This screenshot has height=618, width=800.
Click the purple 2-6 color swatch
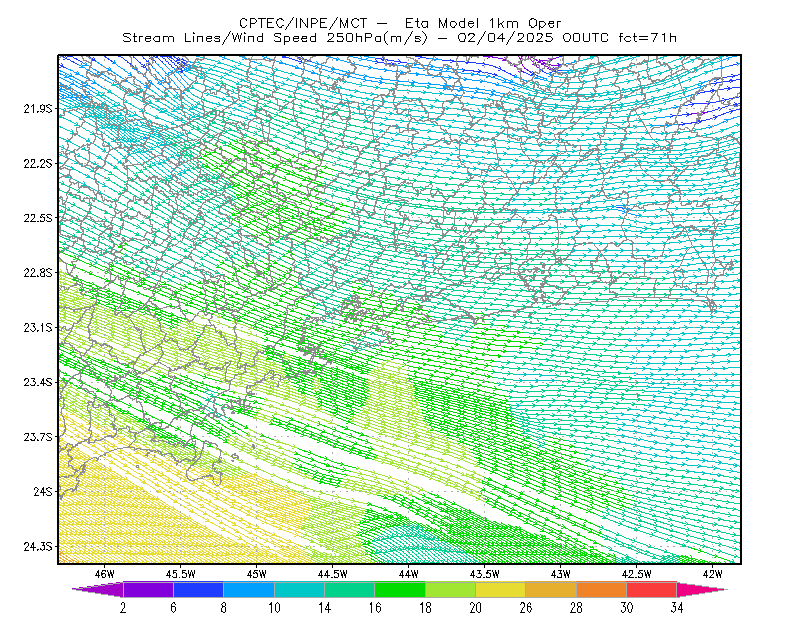(x=148, y=589)
